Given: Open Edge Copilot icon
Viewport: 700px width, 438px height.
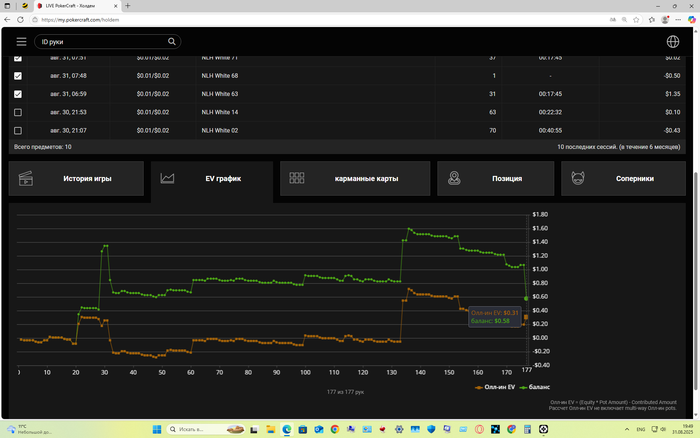Looking at the screenshot, I should pyautogui.click(x=692, y=20).
